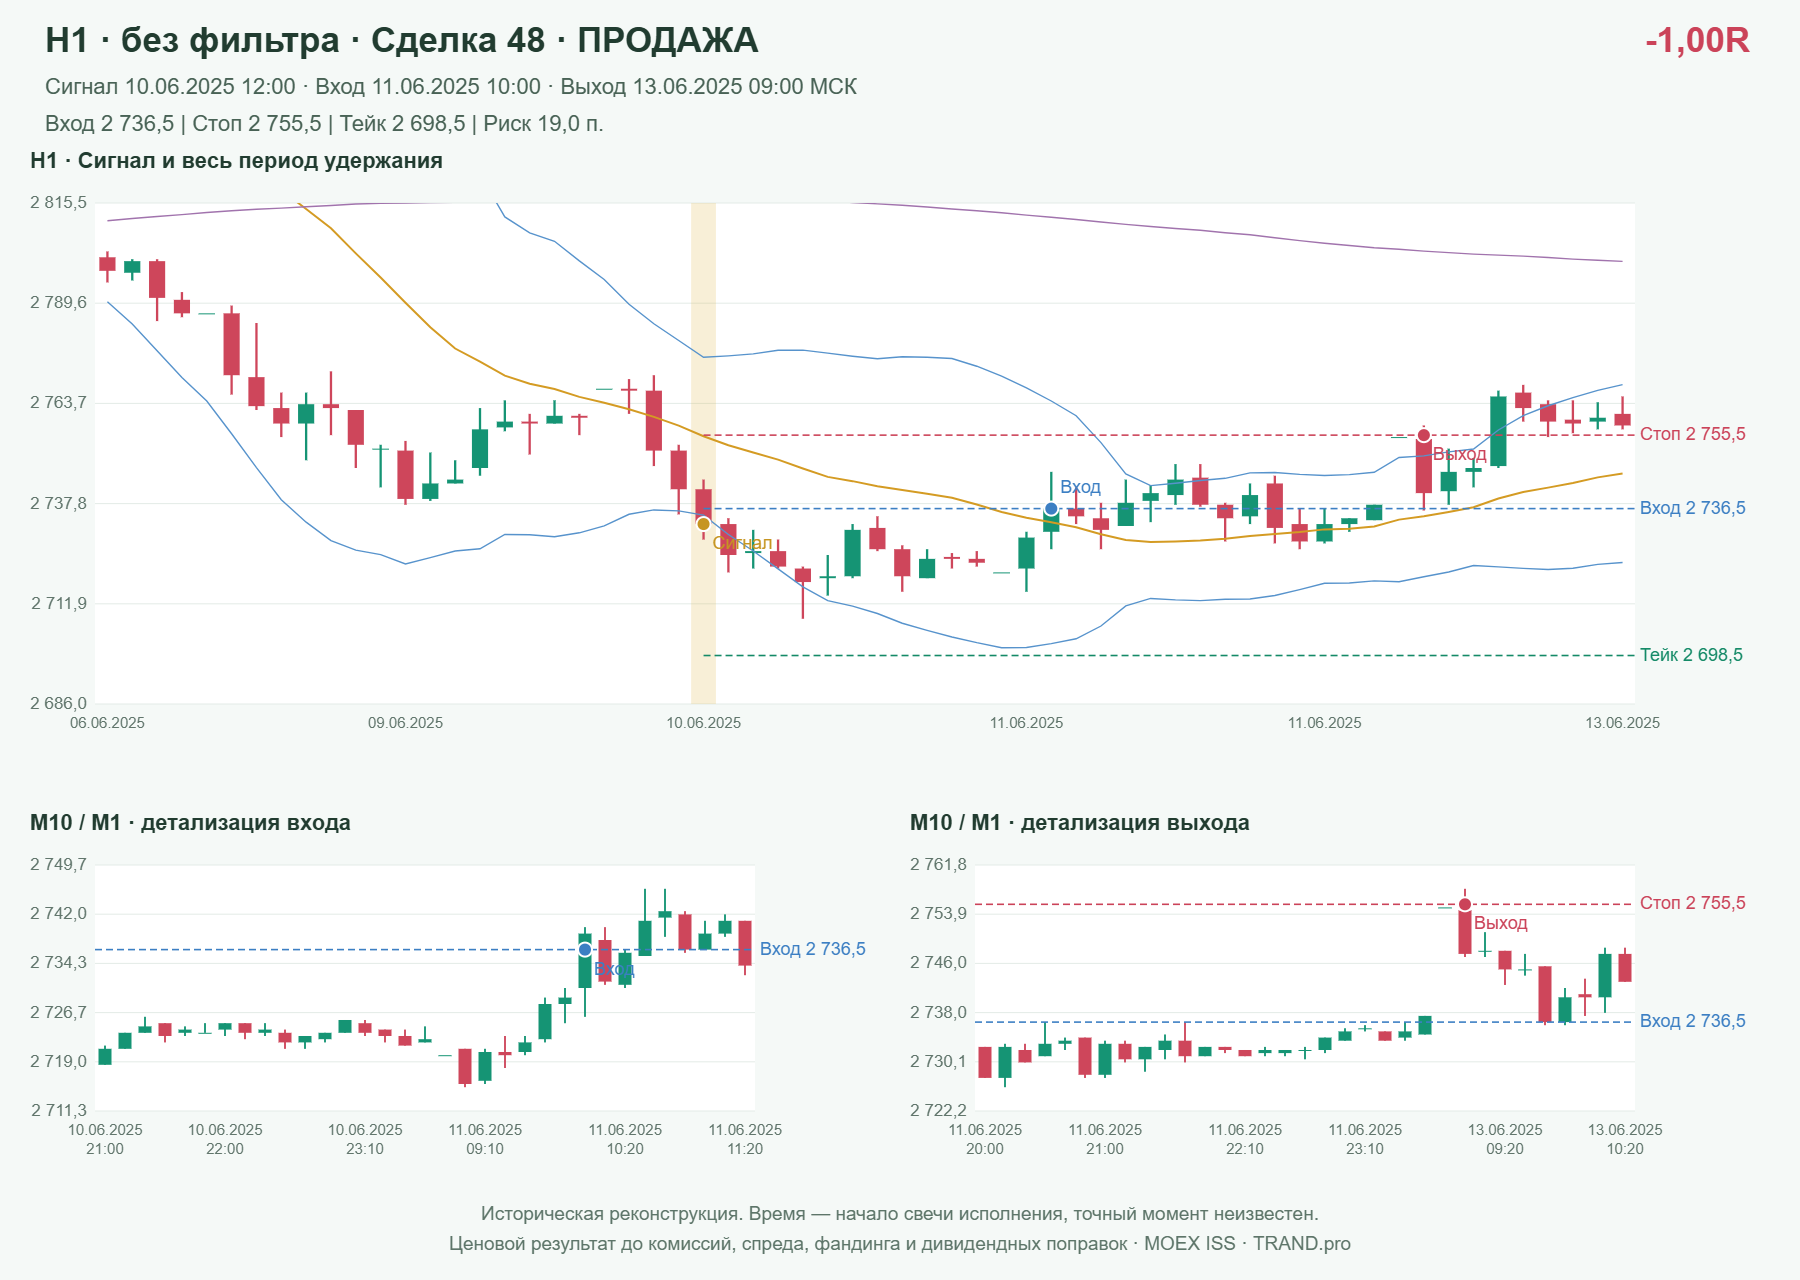This screenshot has height=1280, width=1800.
Task: Click heading 'M10 / M1 · детализация входа'
Action: (190, 823)
